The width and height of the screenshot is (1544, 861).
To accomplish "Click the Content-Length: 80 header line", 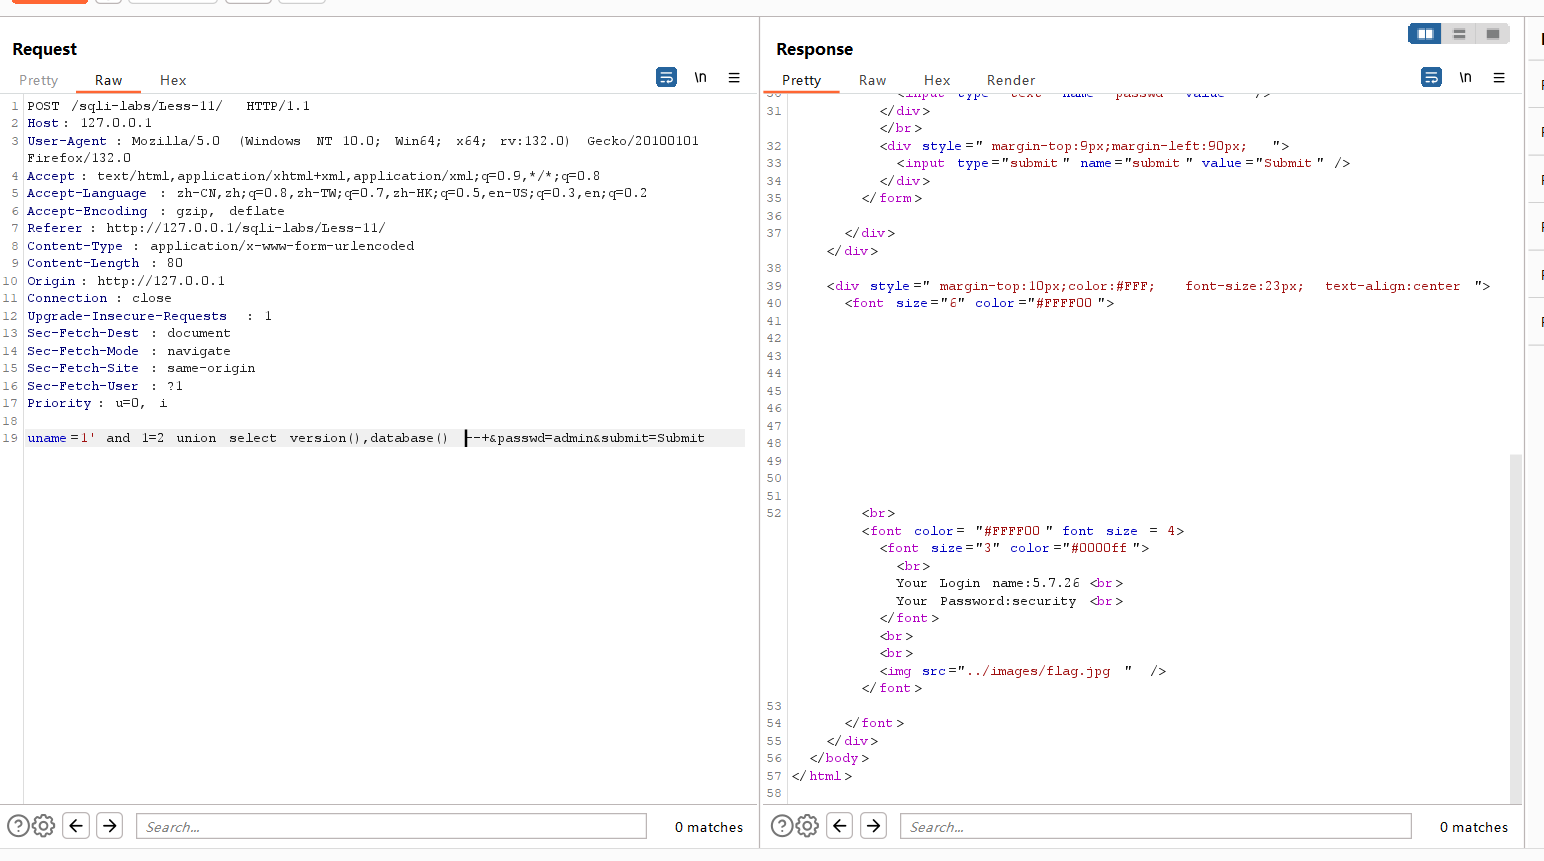I will tap(105, 263).
